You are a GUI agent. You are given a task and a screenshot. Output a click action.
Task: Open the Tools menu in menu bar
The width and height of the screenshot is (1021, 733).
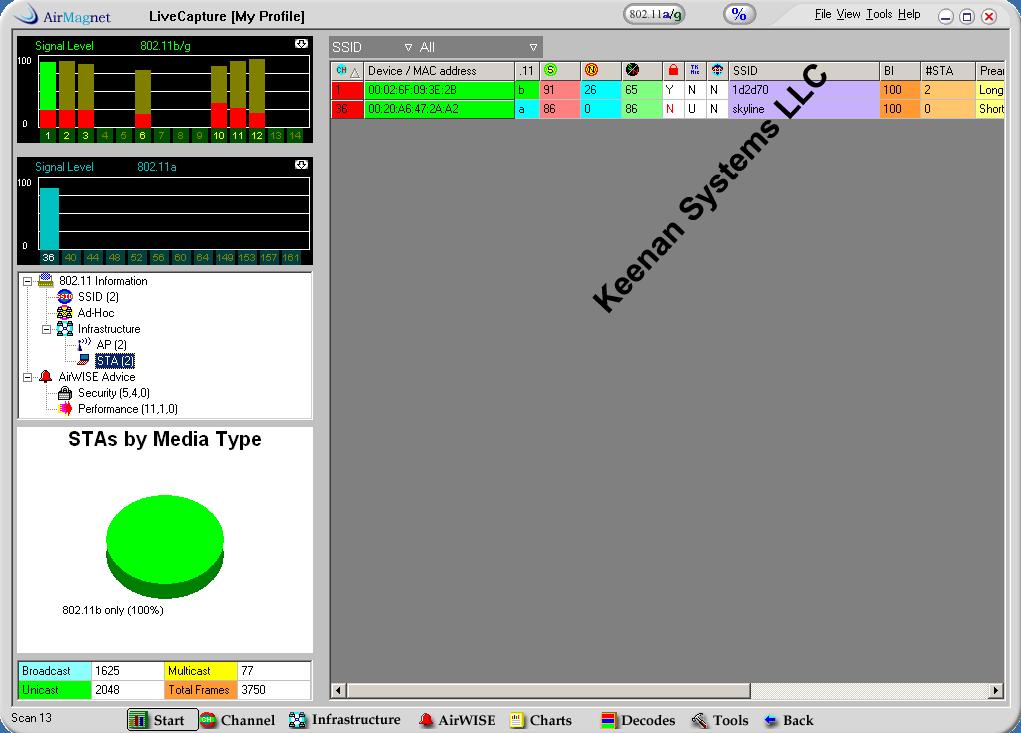(879, 14)
